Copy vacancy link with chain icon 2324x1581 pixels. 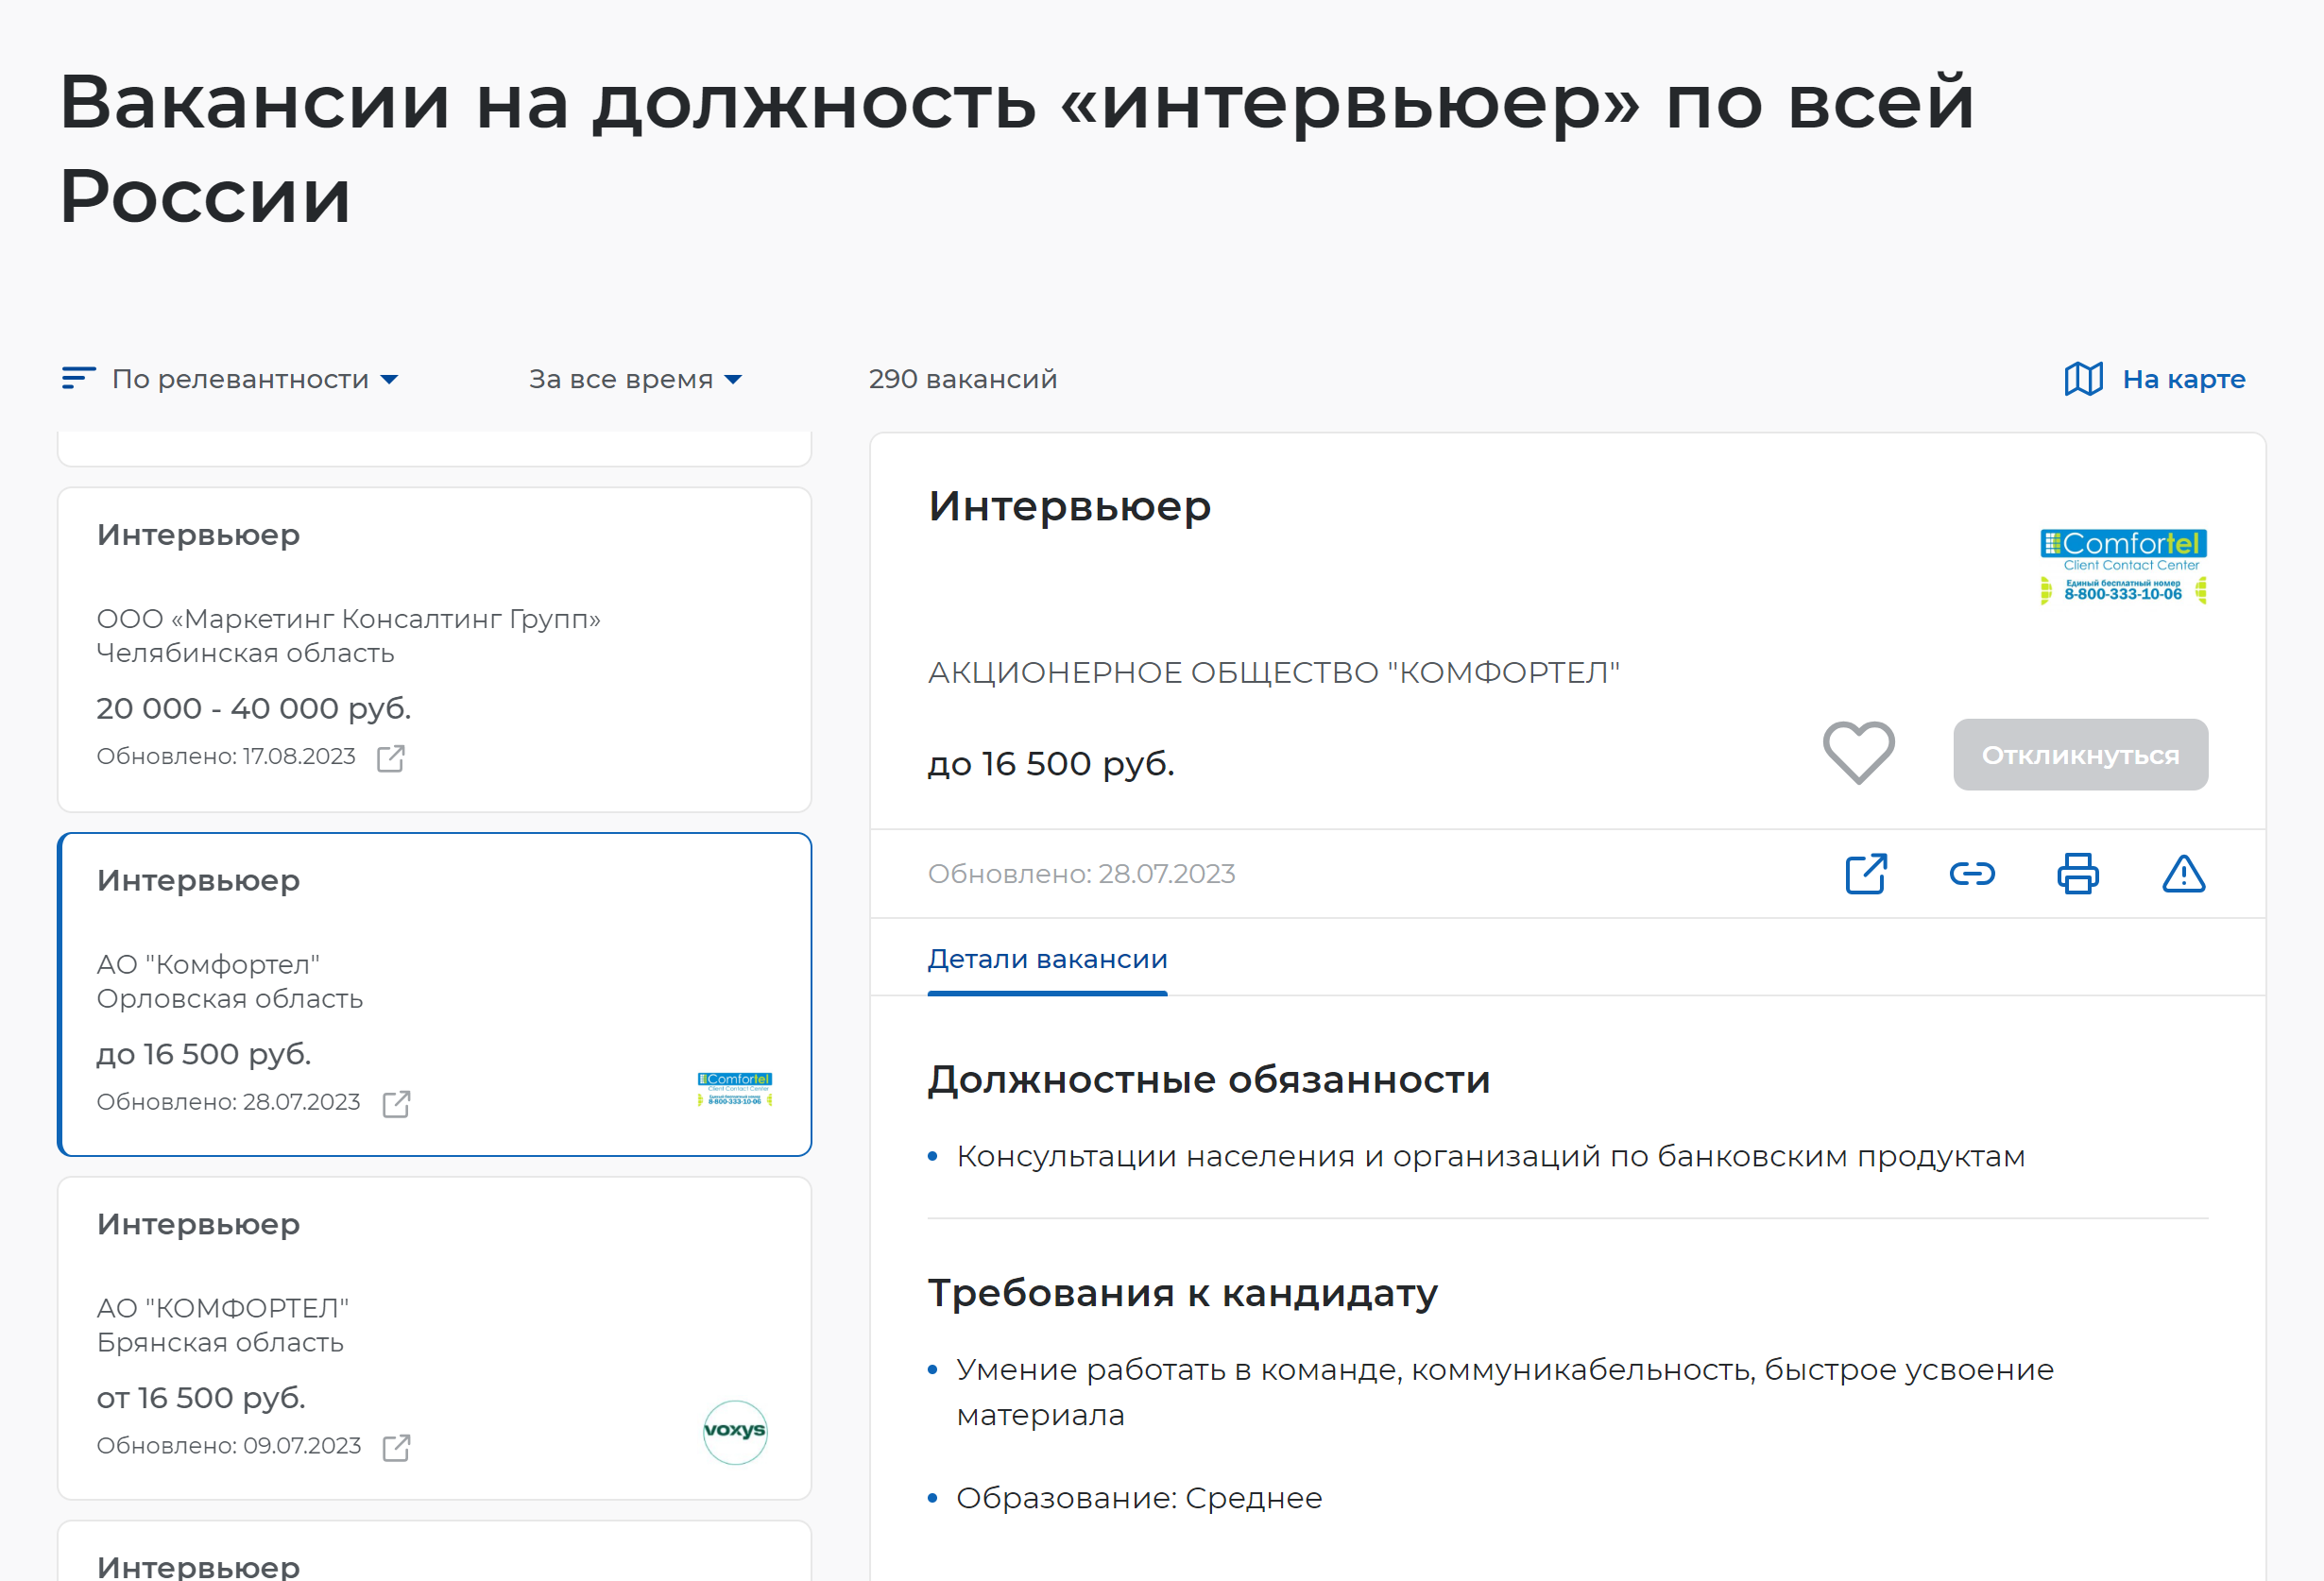click(1972, 874)
